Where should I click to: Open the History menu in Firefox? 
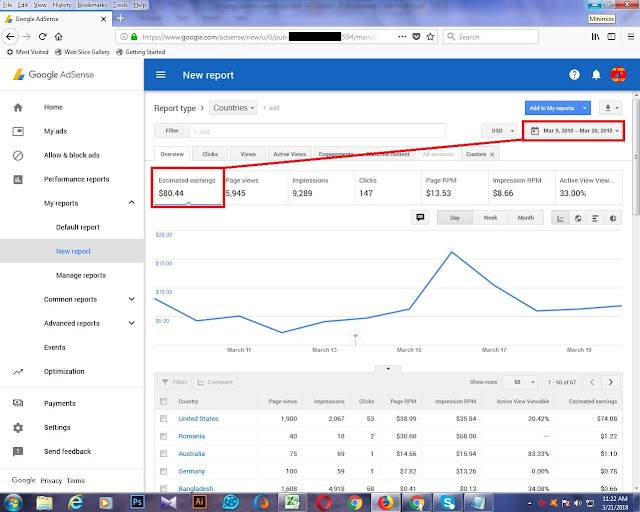(62, 5)
